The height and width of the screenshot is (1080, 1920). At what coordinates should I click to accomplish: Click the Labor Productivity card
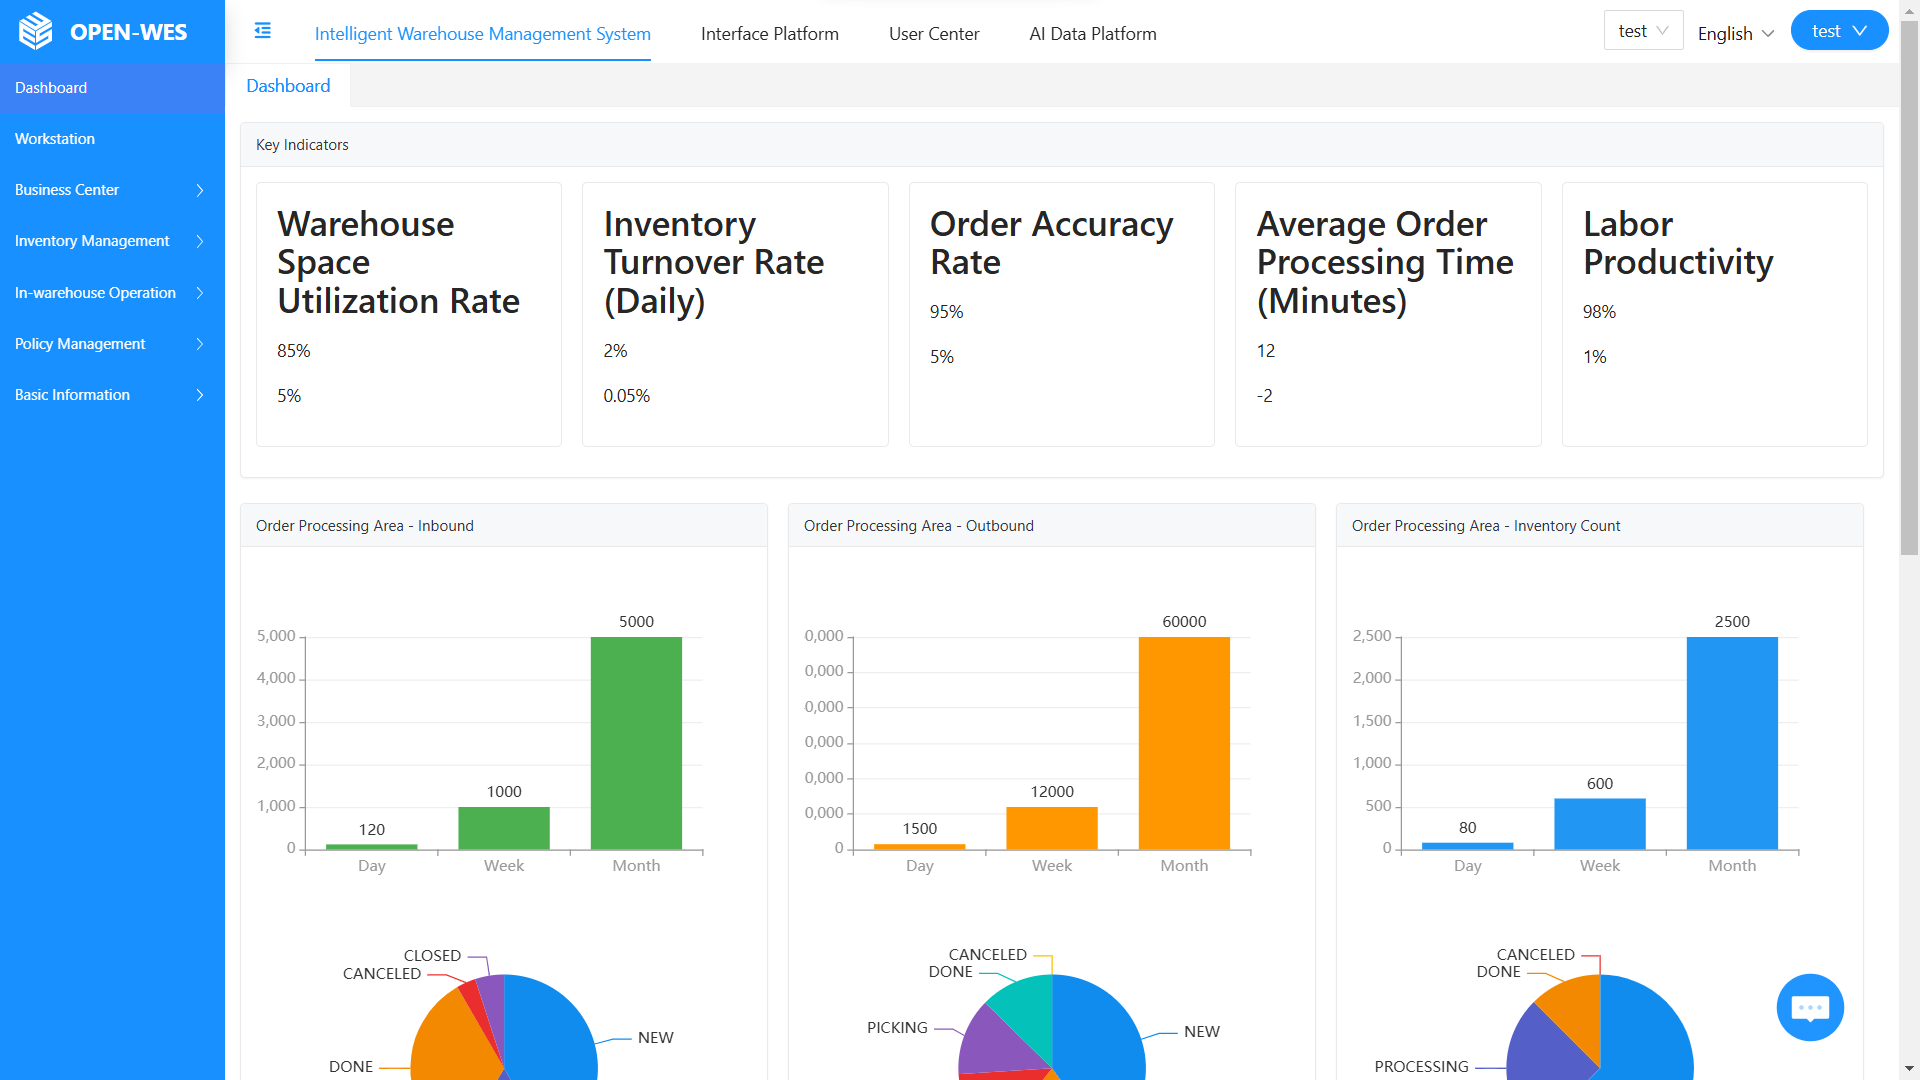coord(1715,314)
